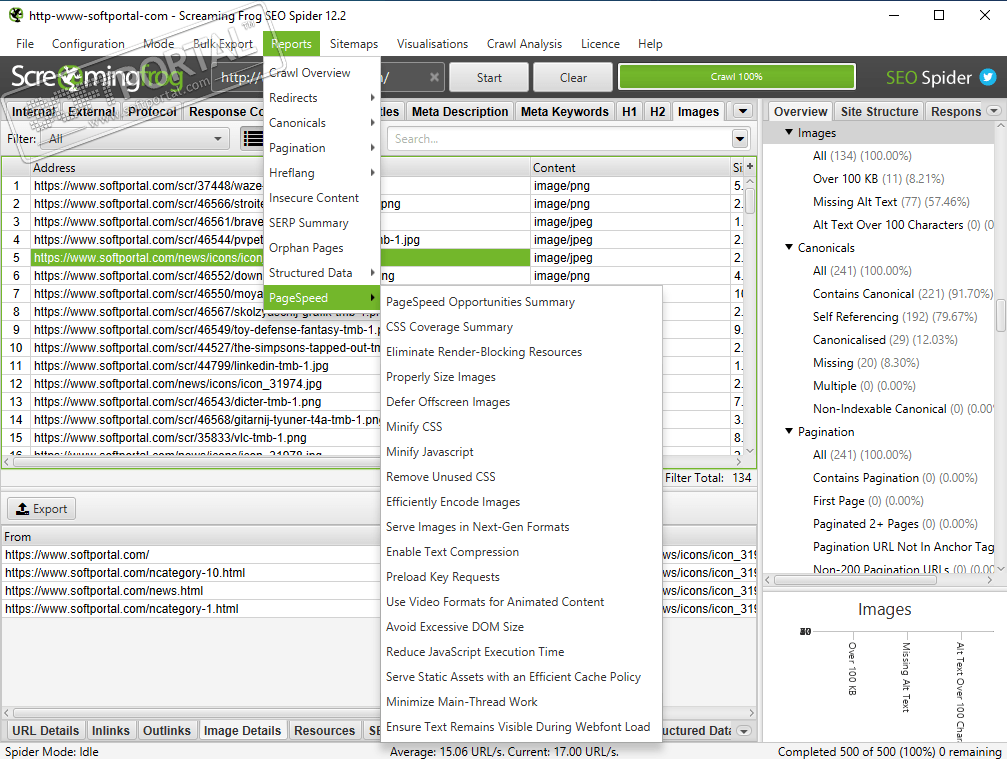The image size is (1007, 759).
Task: Click the Start crawl button
Action: [489, 77]
